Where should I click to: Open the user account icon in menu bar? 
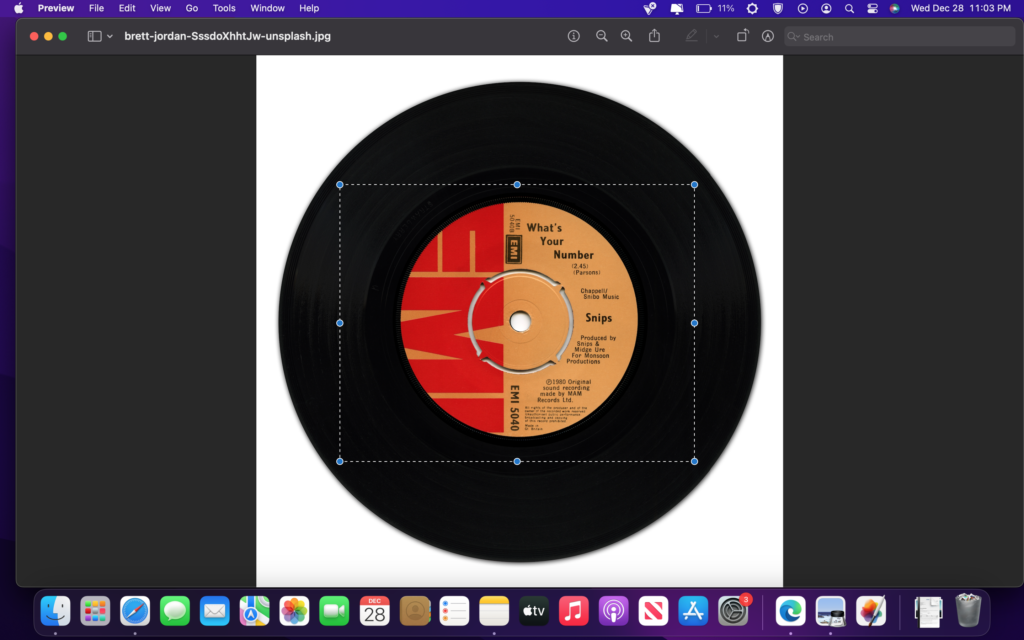(826, 8)
